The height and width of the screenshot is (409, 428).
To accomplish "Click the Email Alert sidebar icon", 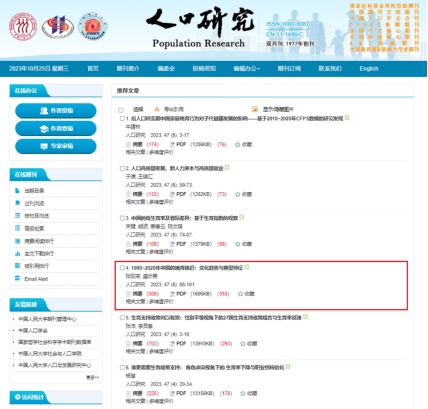I will (17, 279).
